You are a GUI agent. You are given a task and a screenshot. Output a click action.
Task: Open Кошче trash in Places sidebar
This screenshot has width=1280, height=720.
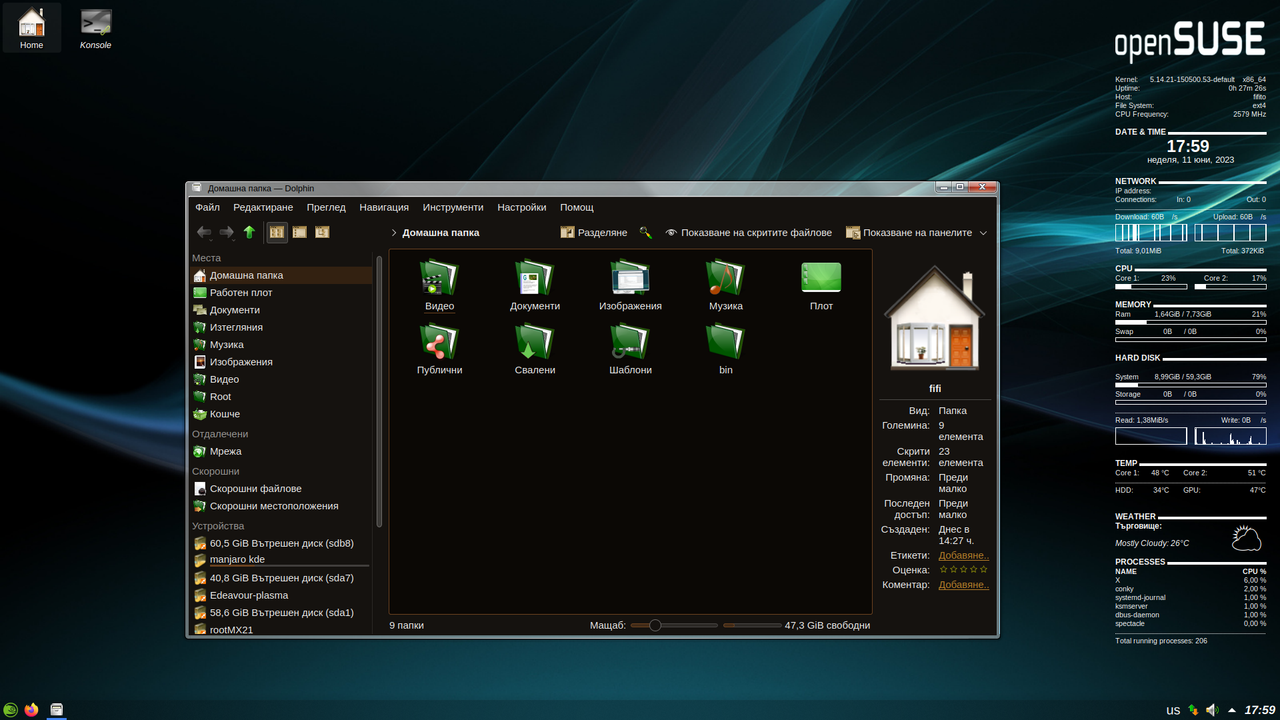(x=281, y=414)
